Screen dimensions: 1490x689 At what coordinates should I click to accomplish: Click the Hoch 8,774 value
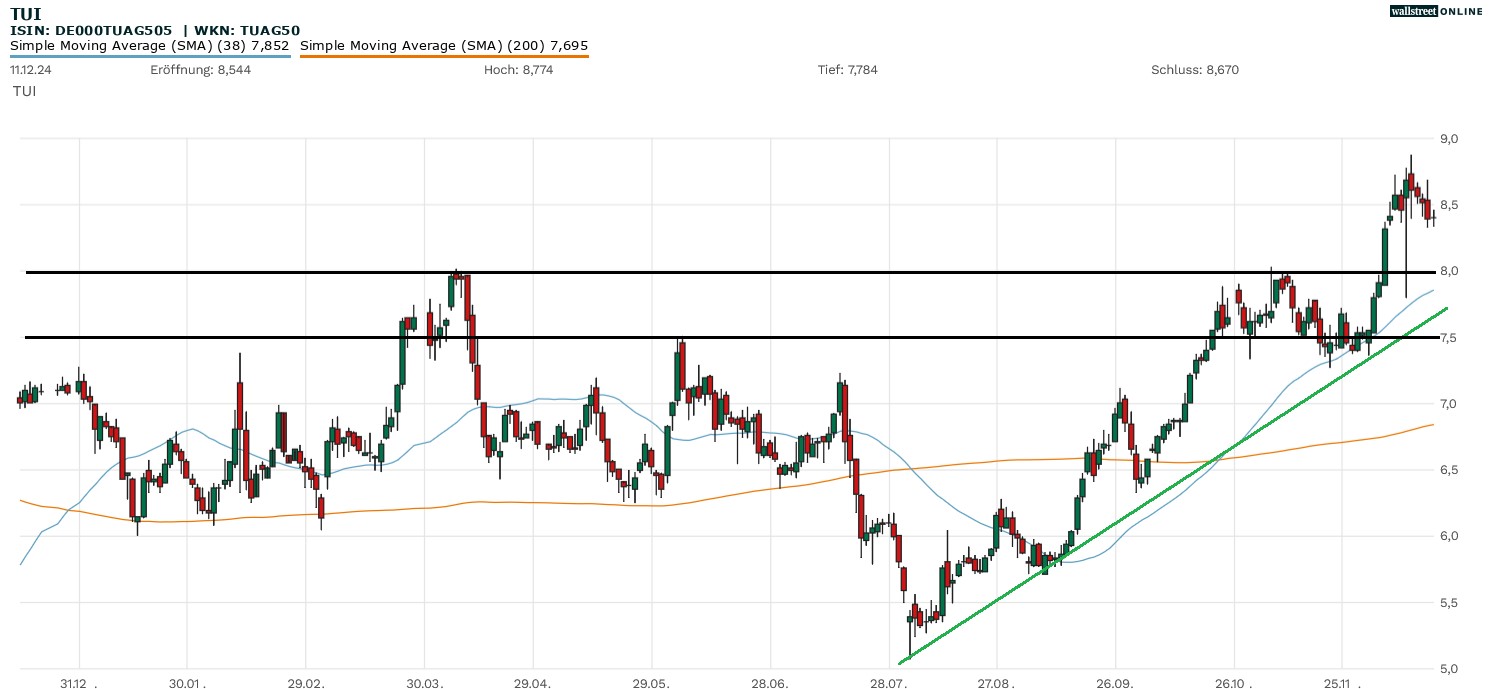(518, 70)
